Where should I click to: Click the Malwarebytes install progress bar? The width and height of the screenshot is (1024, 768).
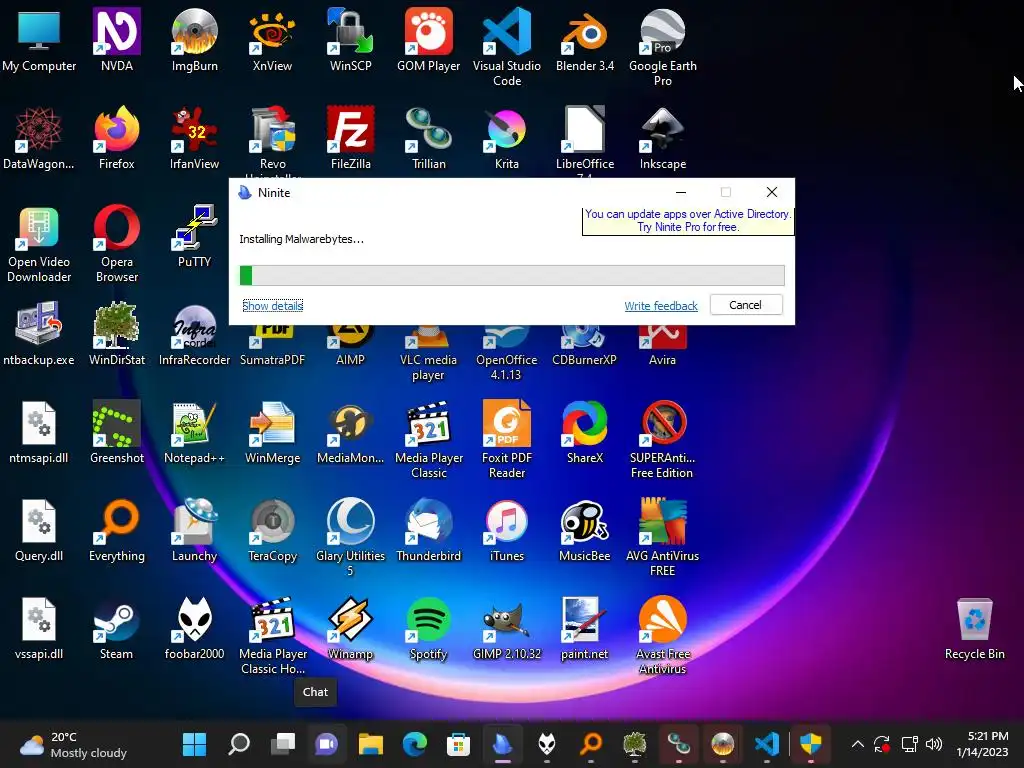(x=512, y=275)
